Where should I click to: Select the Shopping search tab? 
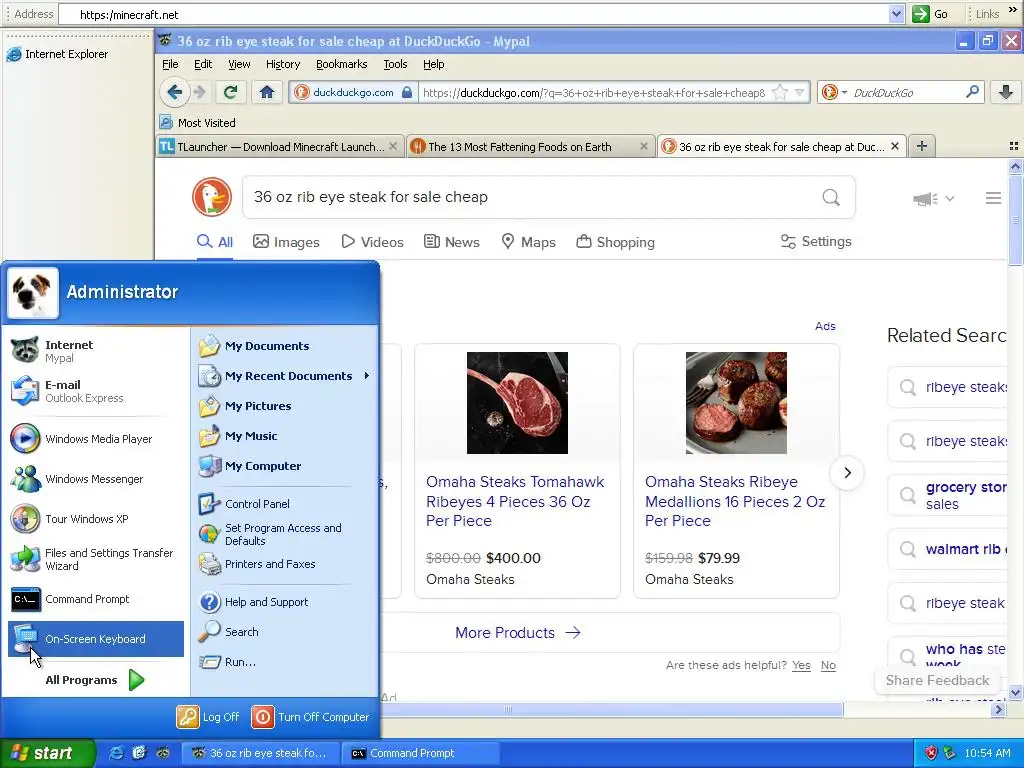tap(615, 242)
